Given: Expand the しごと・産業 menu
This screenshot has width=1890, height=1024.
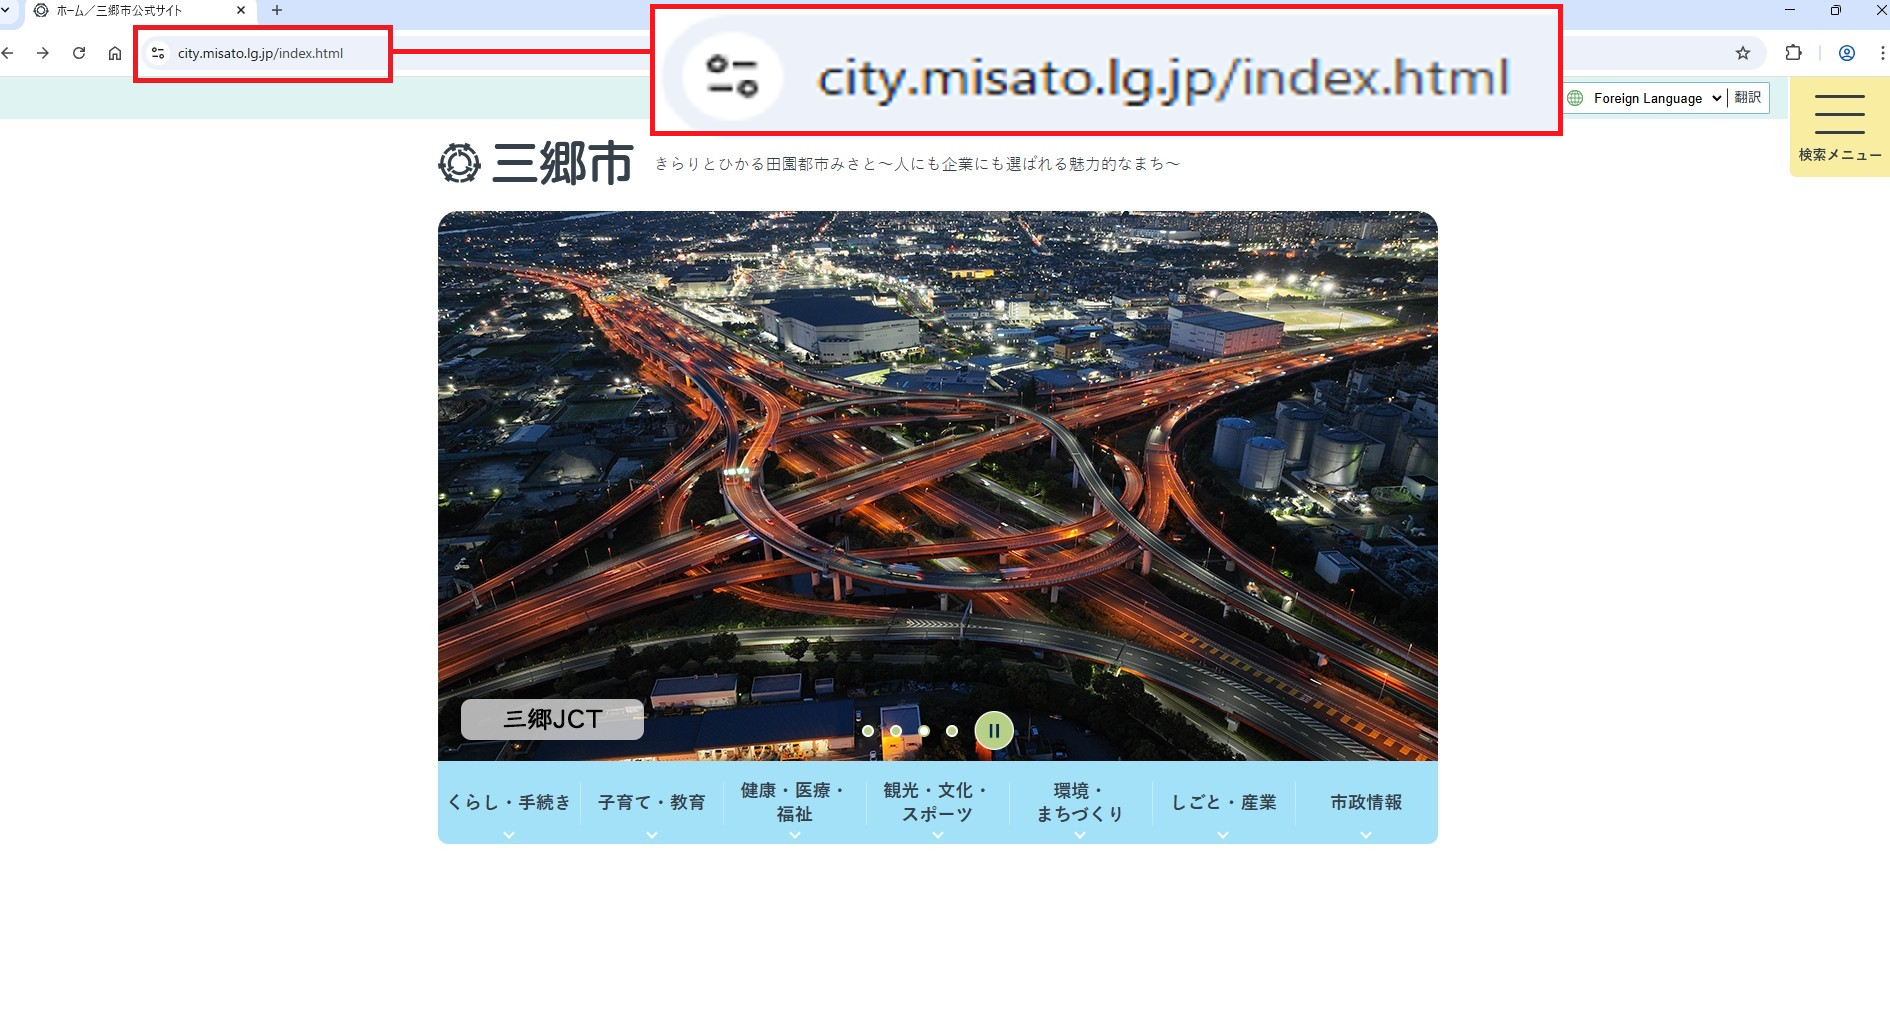Looking at the screenshot, I should coord(1223,803).
